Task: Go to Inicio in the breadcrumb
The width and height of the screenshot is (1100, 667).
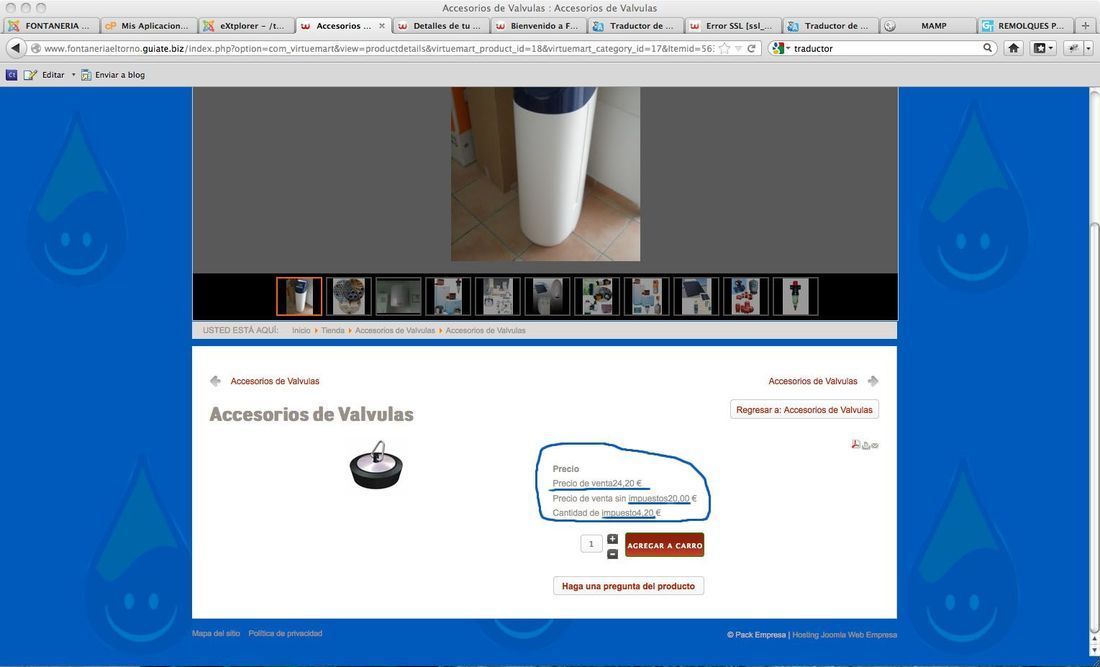Action: (x=301, y=330)
